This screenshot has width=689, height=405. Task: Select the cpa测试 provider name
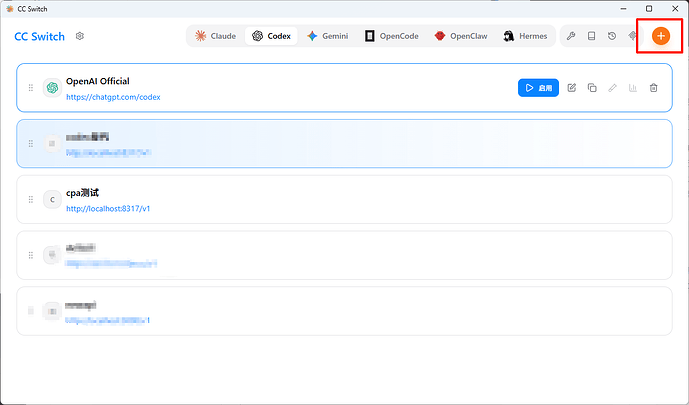tap(82, 193)
